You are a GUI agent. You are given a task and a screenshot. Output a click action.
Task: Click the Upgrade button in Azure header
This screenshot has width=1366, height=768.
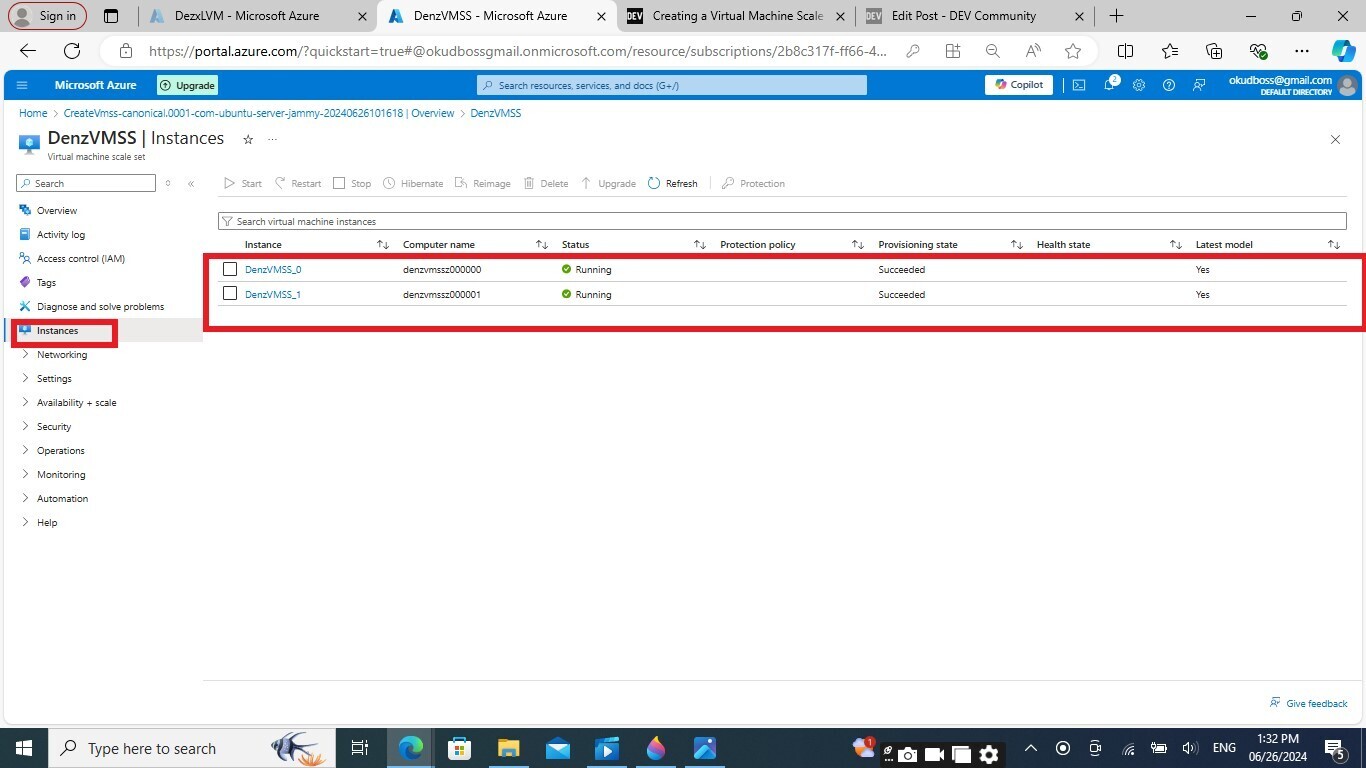[187, 85]
